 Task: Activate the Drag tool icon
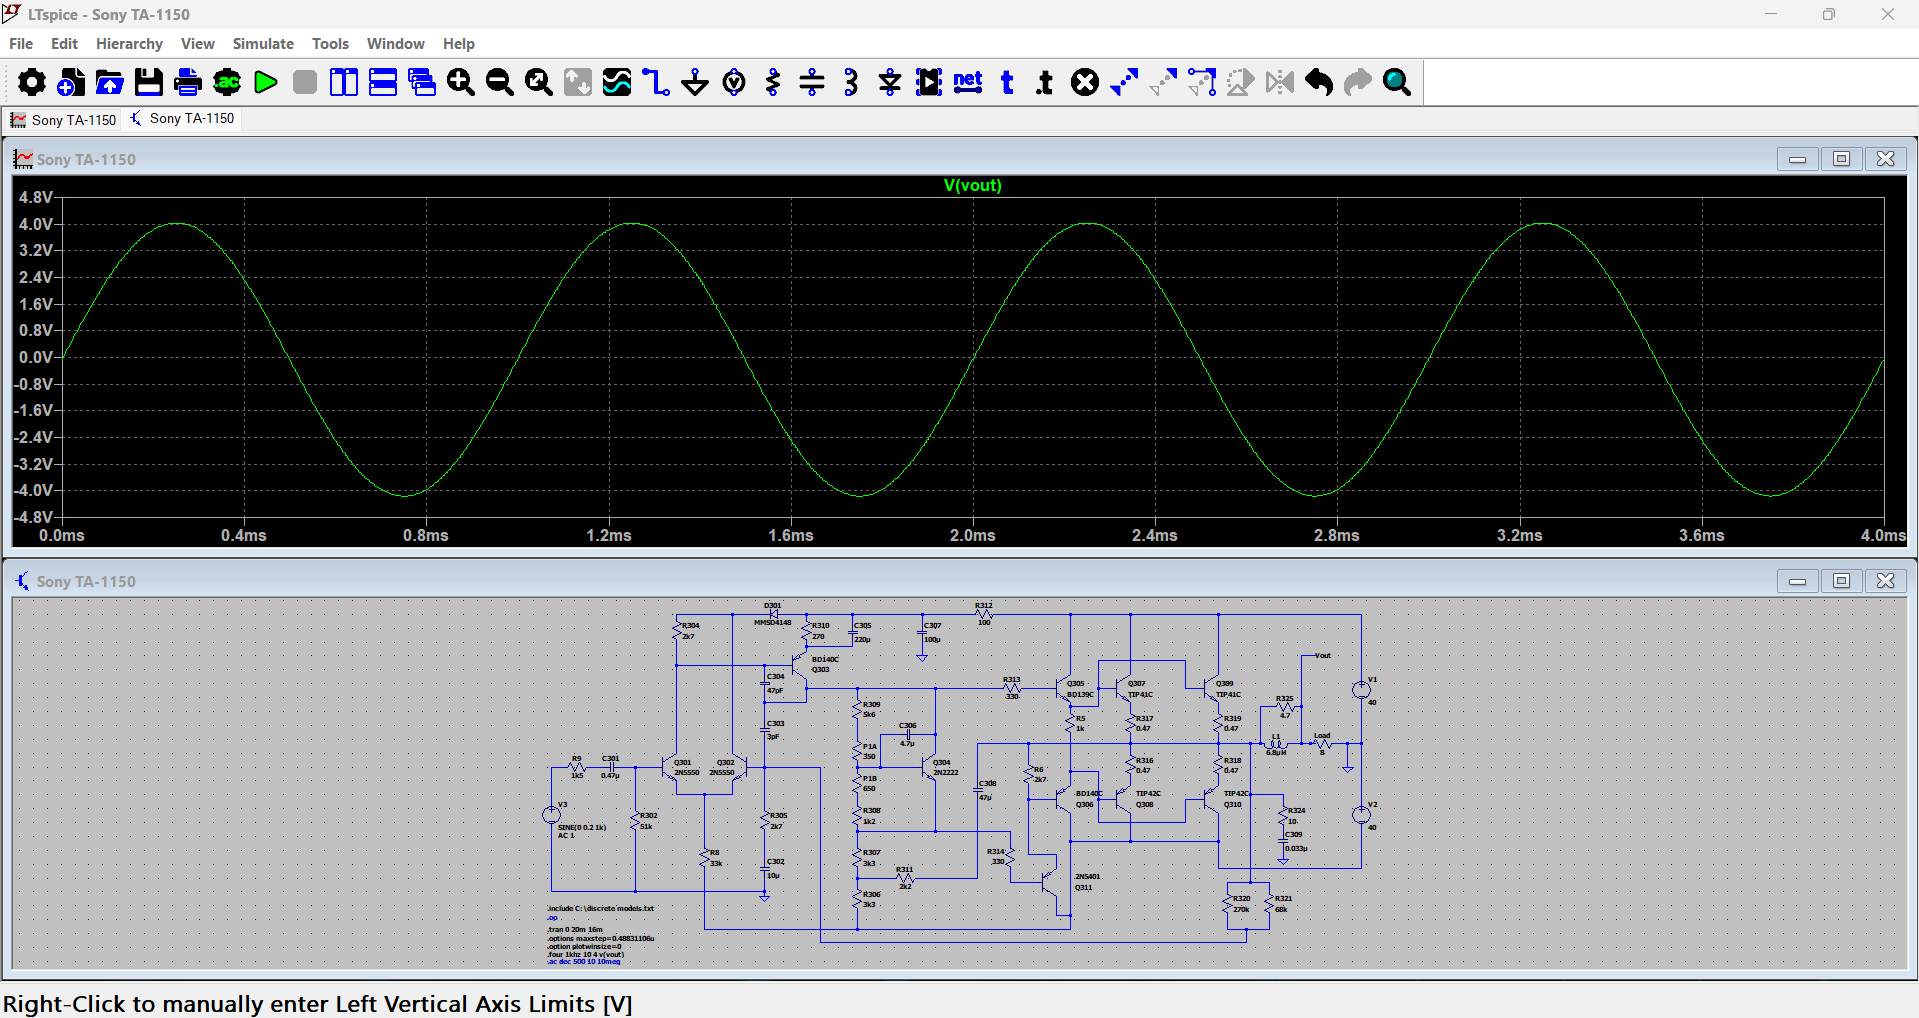point(1202,82)
